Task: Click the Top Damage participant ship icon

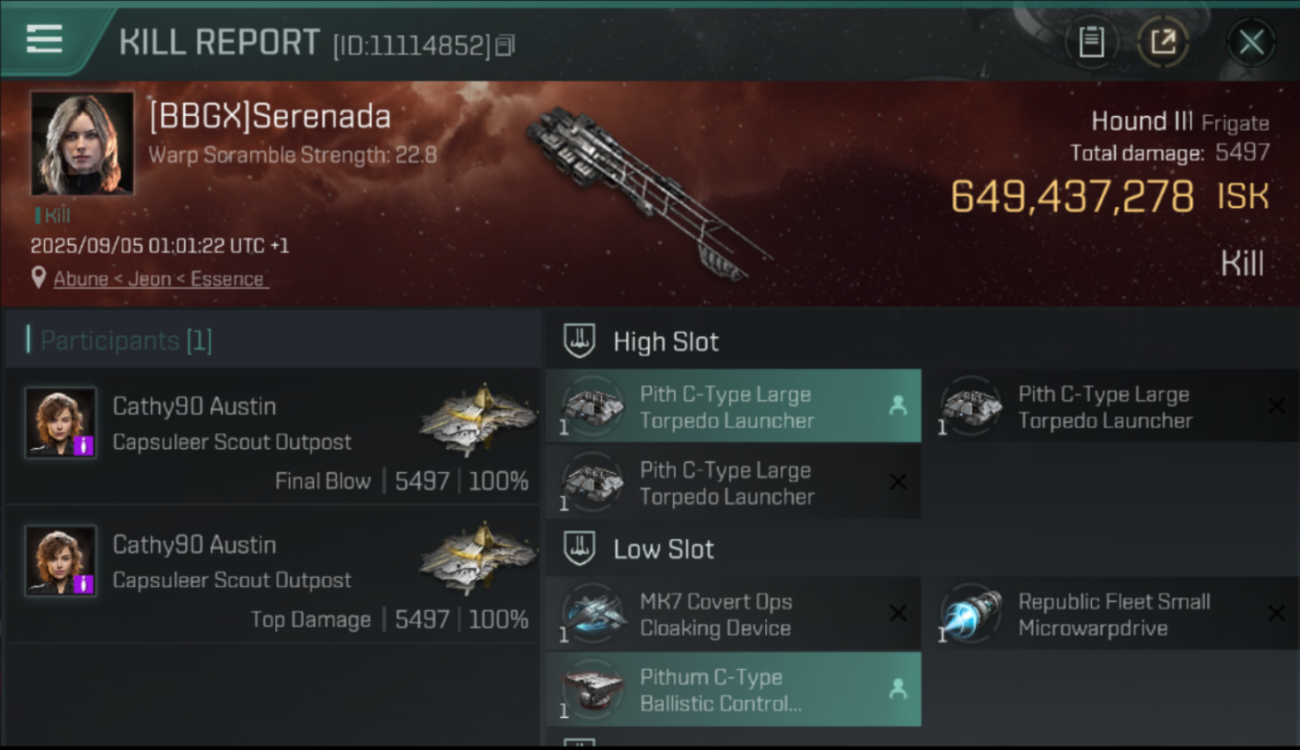Action: (478, 559)
